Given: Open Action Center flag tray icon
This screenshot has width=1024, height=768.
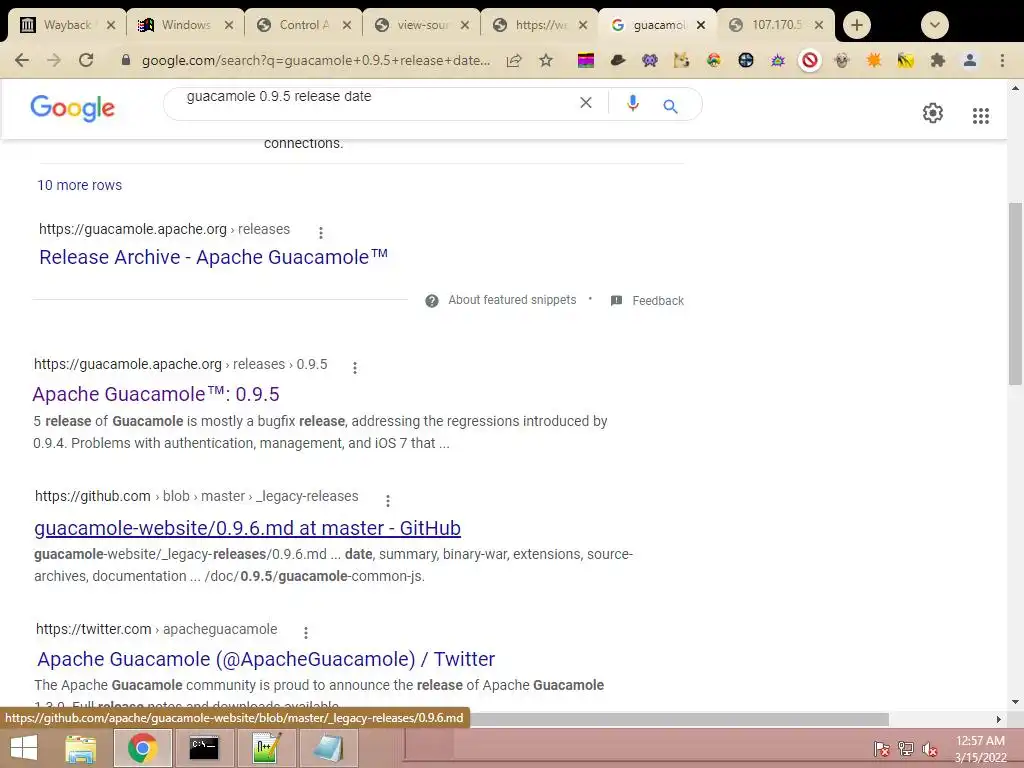Looking at the screenshot, I should tap(882, 749).
